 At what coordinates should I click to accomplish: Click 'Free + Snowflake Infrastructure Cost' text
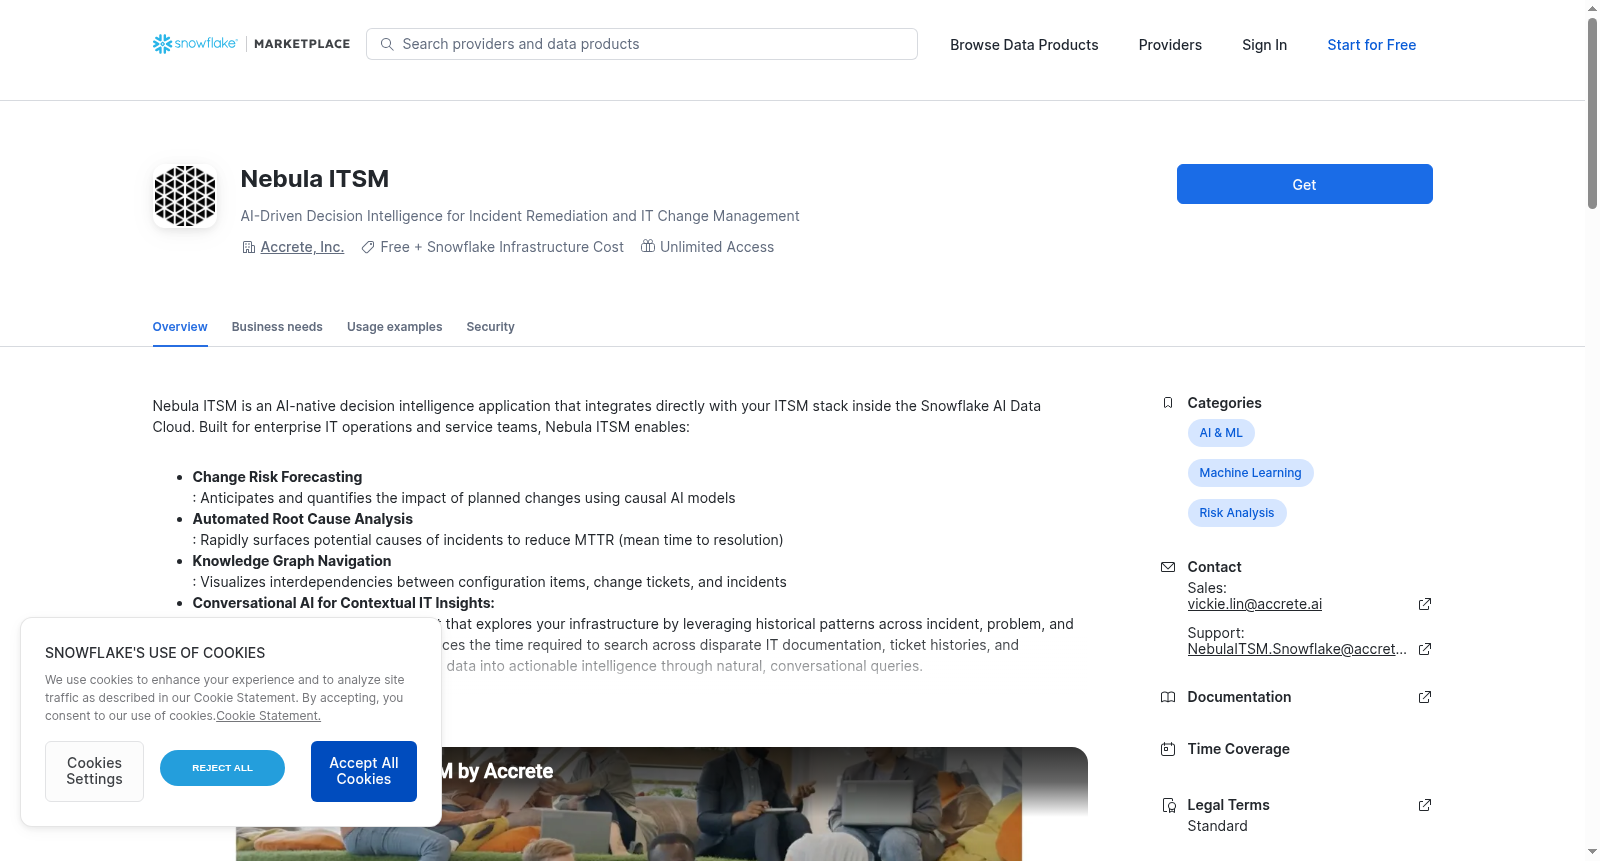coord(502,247)
